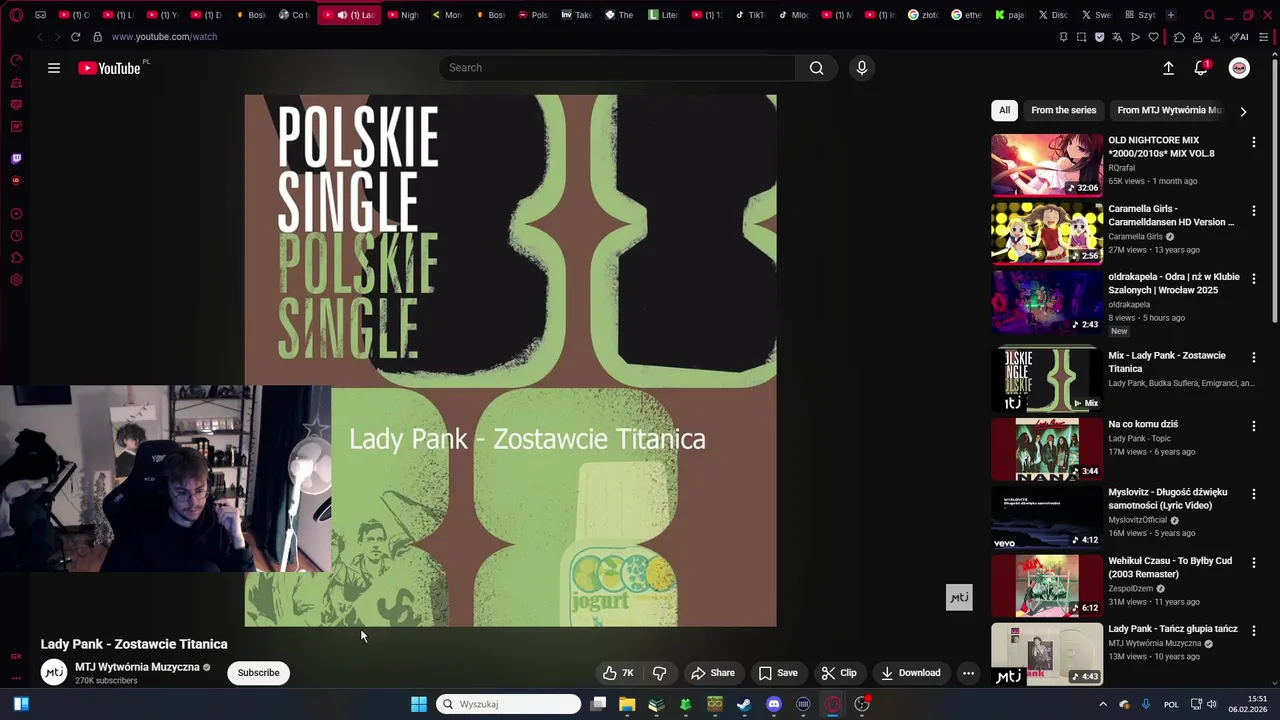Like the video with thumbs up

[618, 673]
